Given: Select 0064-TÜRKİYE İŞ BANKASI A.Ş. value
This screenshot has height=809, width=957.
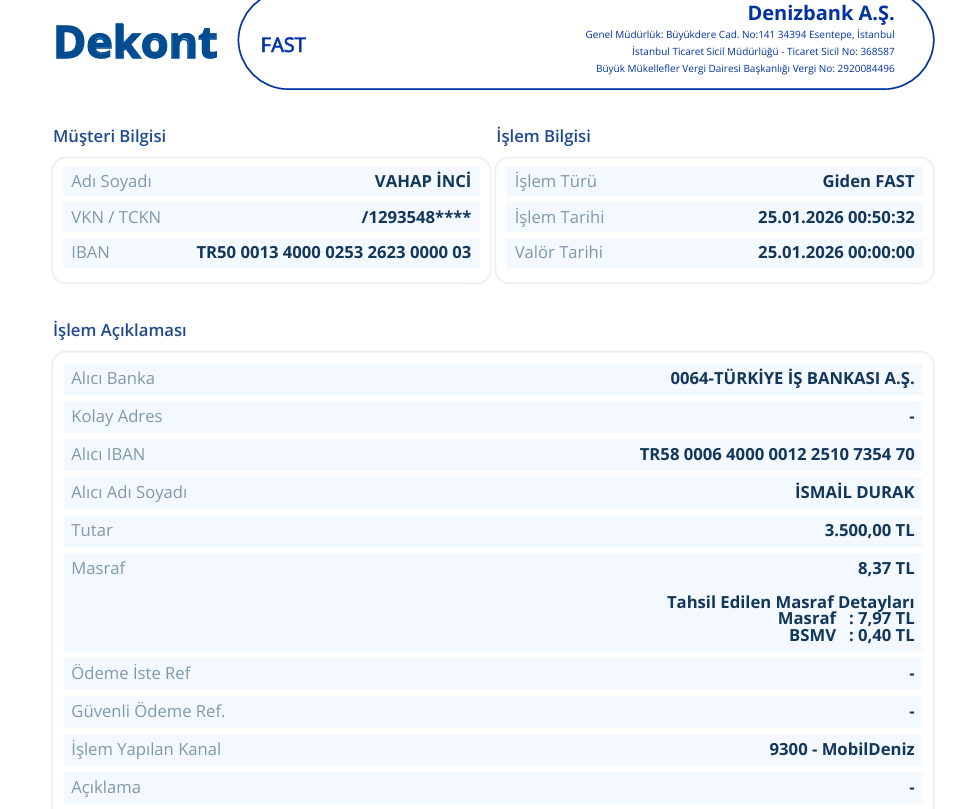Looking at the screenshot, I should (792, 378).
